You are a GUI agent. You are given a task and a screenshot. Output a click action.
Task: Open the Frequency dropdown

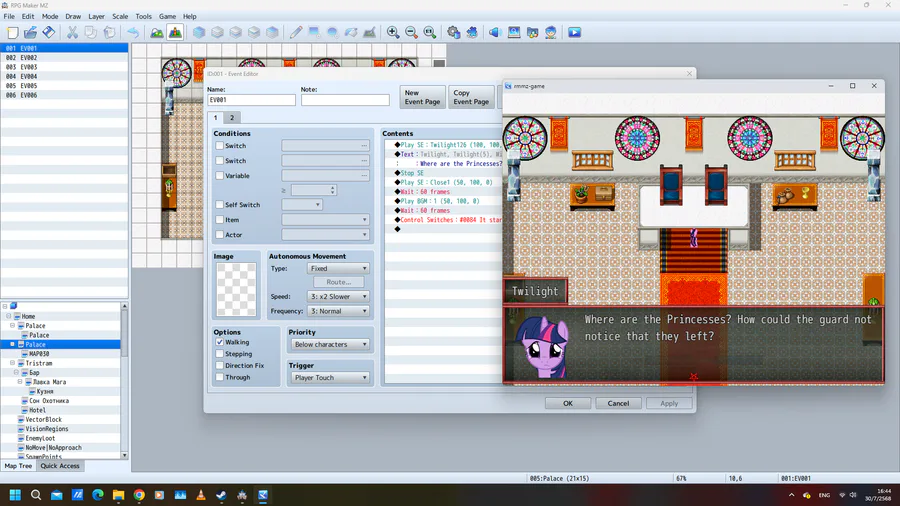click(338, 311)
